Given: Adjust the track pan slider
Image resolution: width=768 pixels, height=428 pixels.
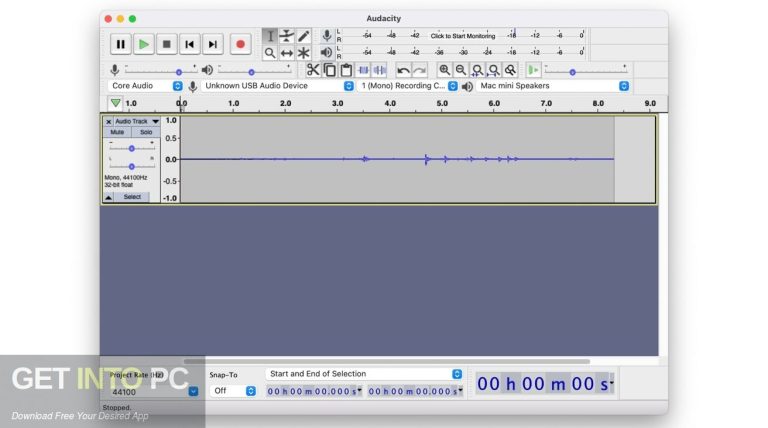Looking at the screenshot, I should point(131,166).
